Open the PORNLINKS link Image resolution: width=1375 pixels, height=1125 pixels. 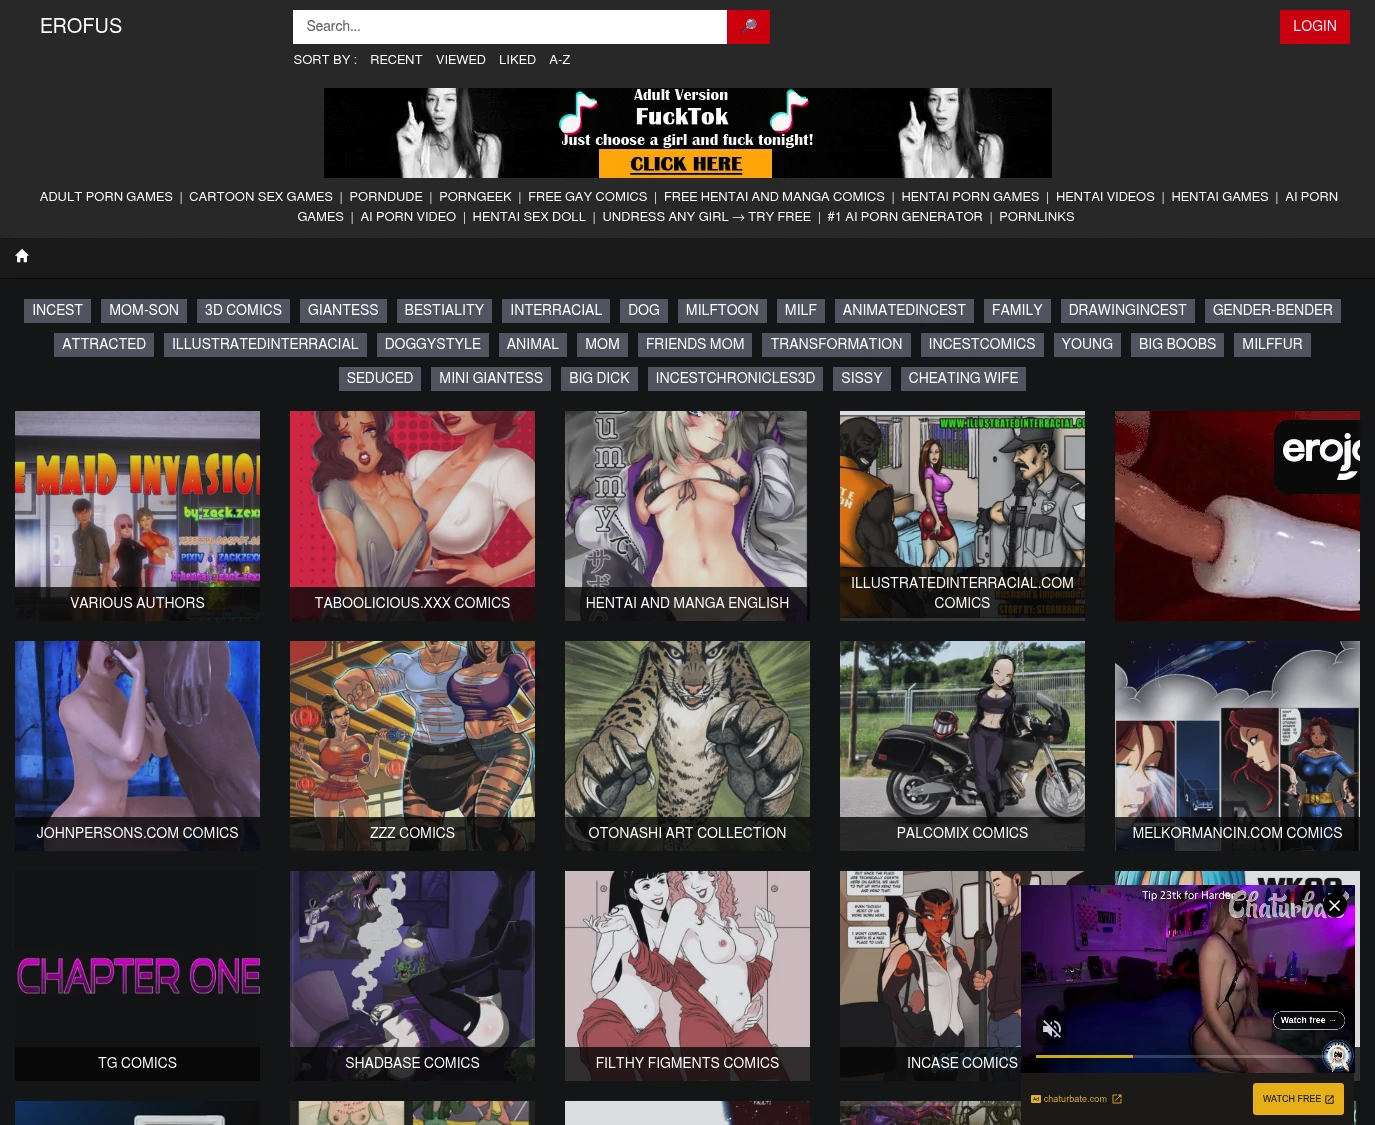[x=1036, y=217]
